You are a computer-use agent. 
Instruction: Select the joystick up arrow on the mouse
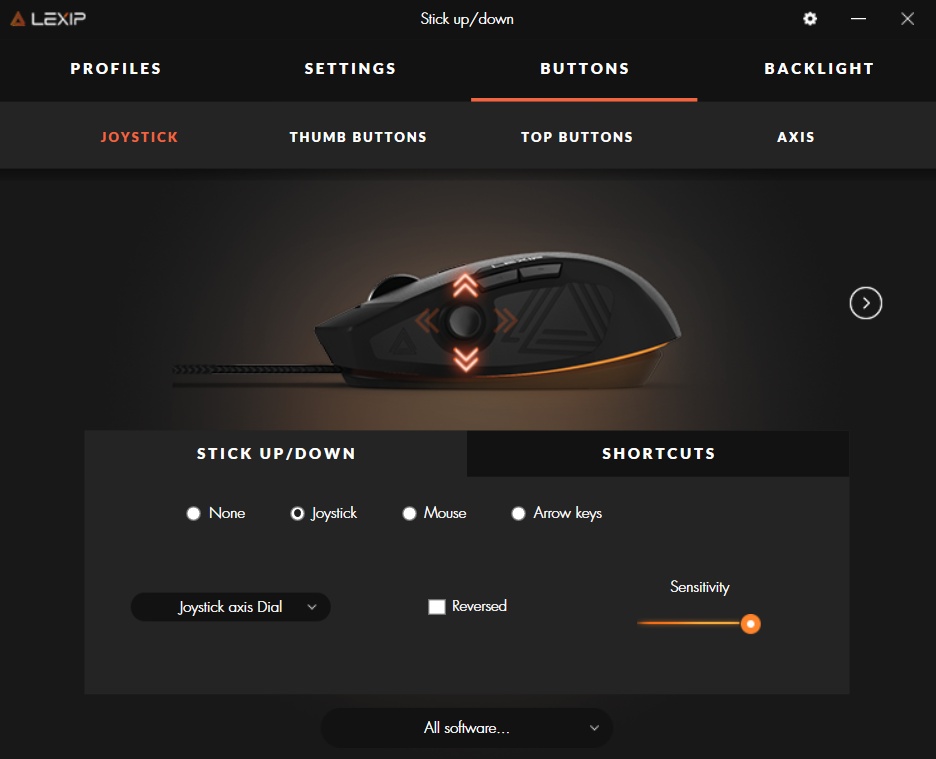tap(465, 285)
